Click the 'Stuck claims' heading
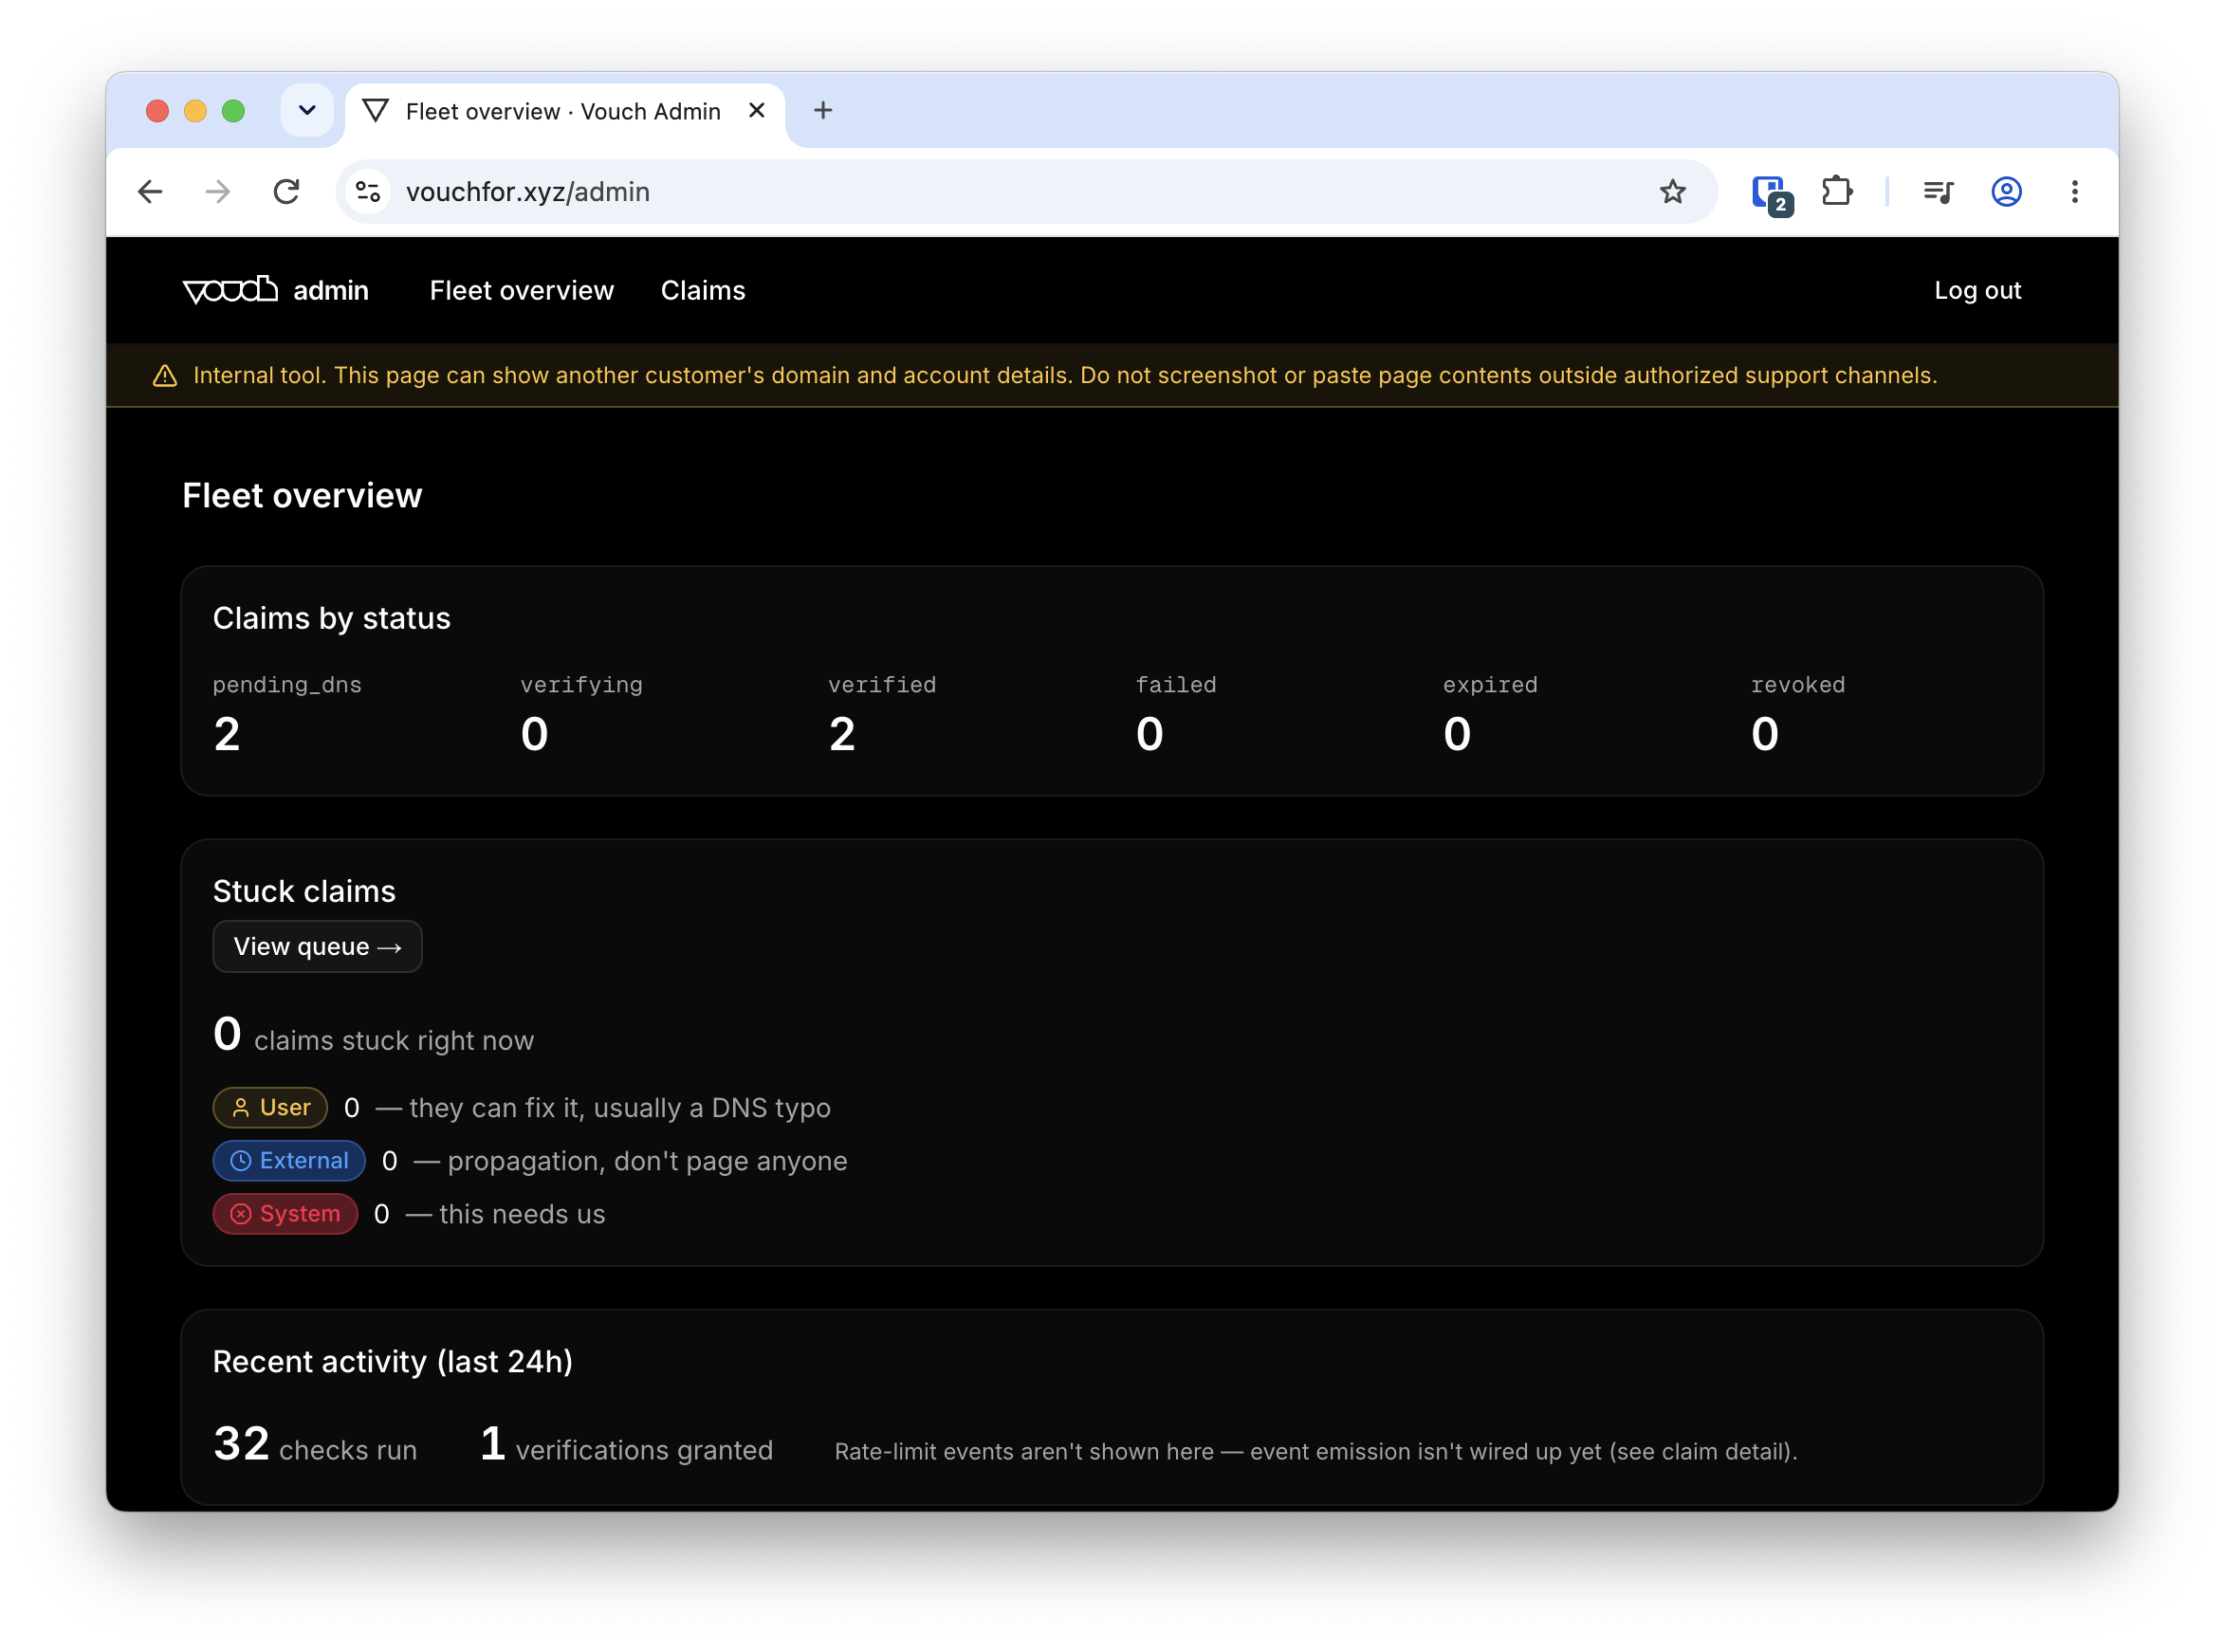Viewport: 2225px width, 1652px height. coord(304,891)
